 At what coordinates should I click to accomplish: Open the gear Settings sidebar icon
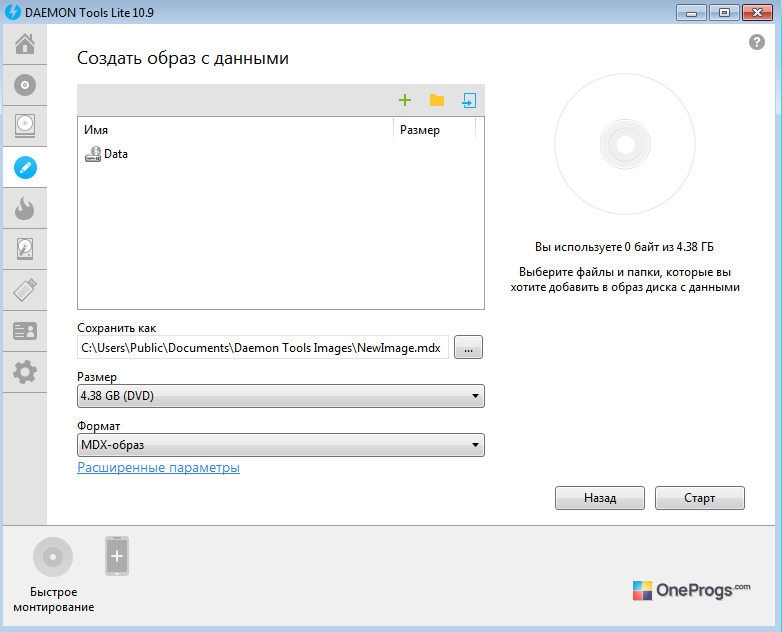point(25,372)
